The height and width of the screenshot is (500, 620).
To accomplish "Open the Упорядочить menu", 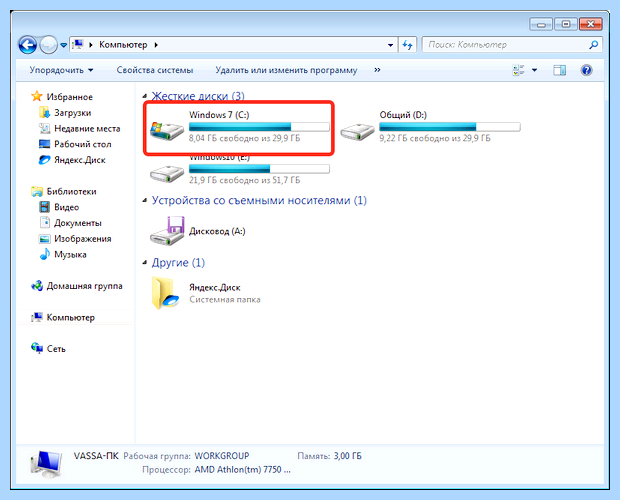I will tap(61, 70).
